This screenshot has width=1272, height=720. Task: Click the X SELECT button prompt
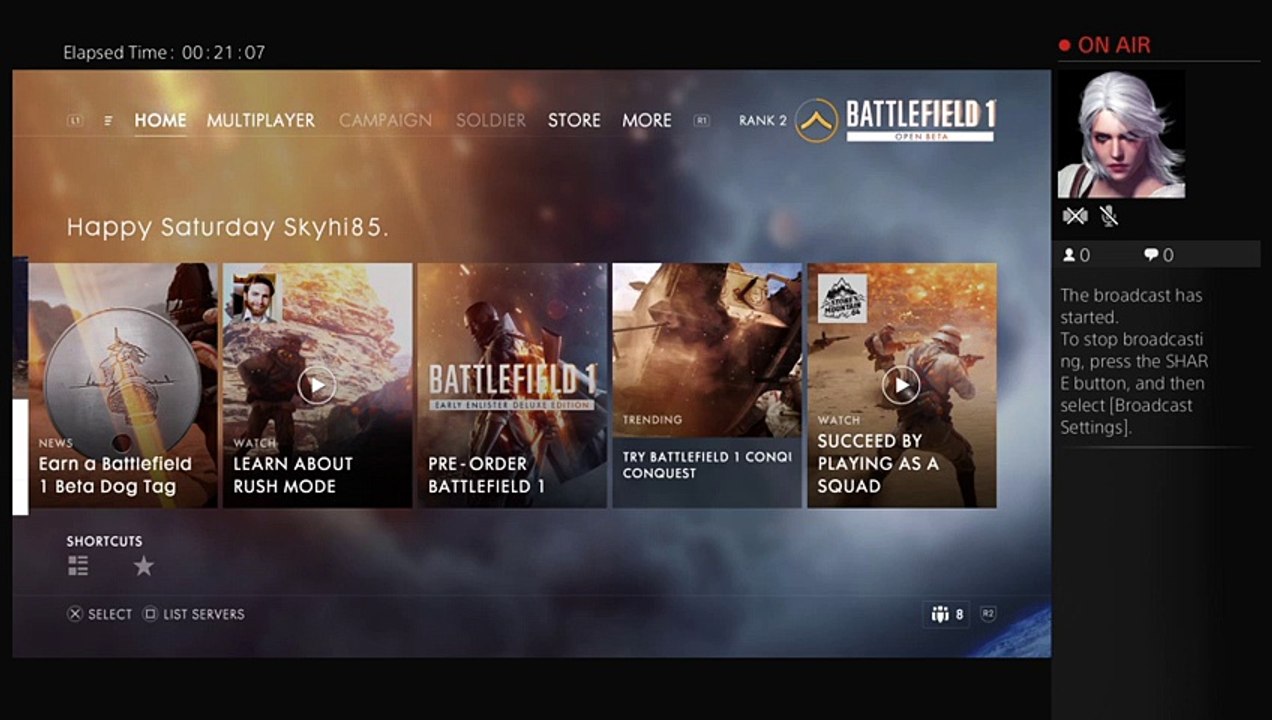coord(100,614)
